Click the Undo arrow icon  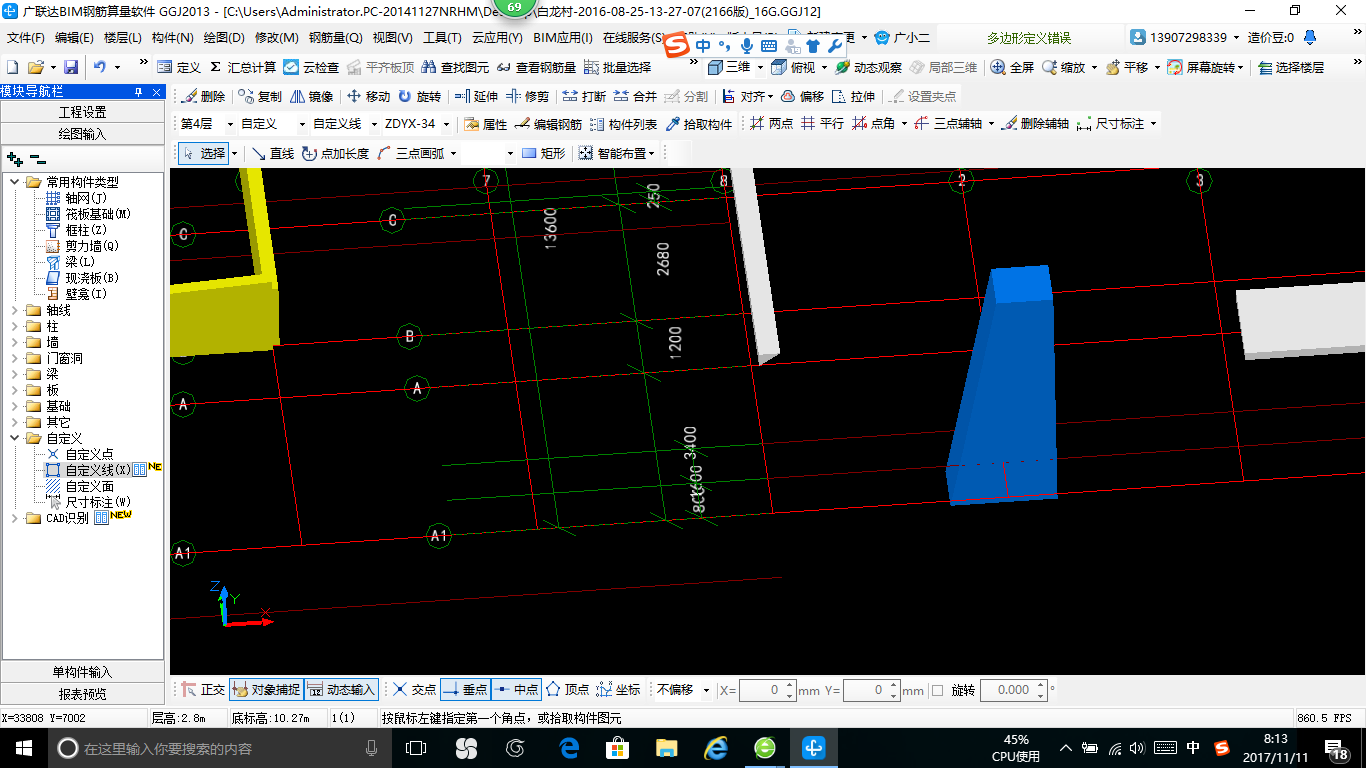click(100, 67)
